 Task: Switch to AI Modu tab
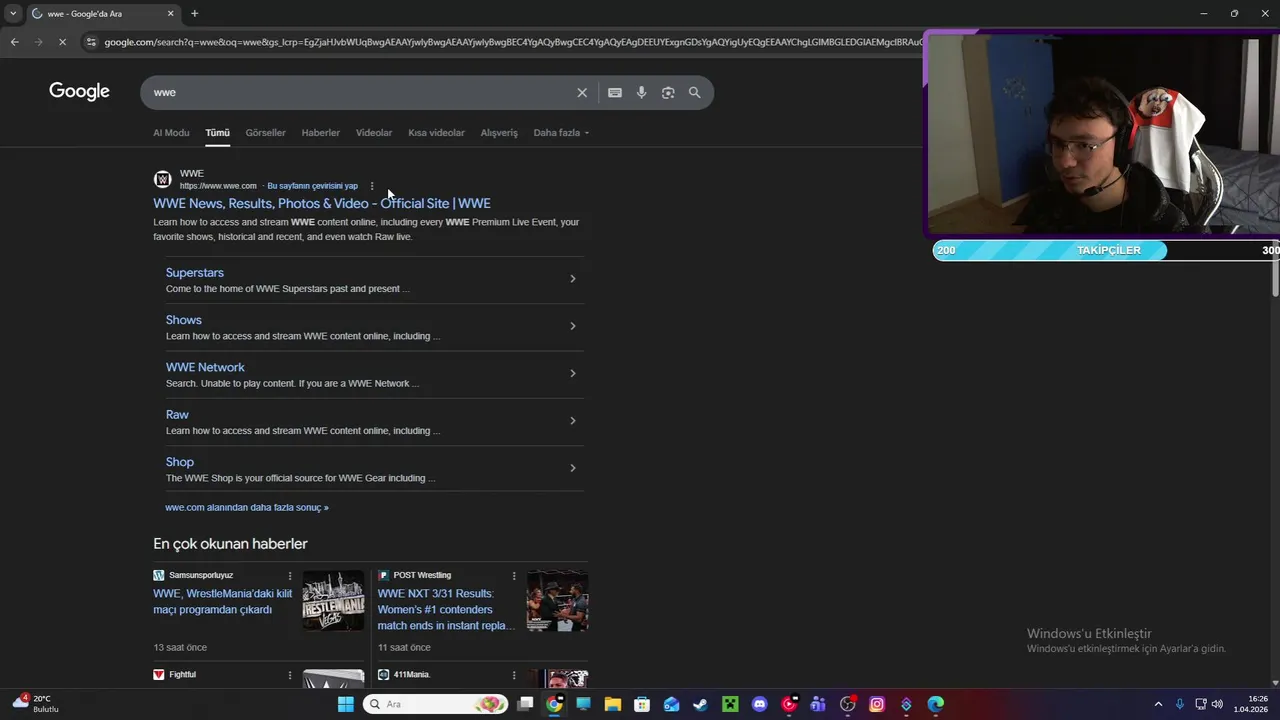click(171, 132)
